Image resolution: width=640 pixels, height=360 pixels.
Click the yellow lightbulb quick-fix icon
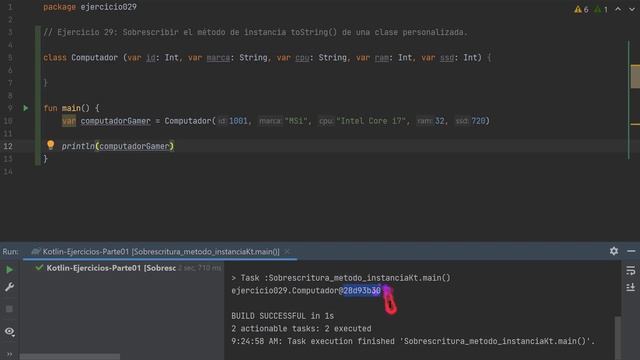[x=51, y=145]
